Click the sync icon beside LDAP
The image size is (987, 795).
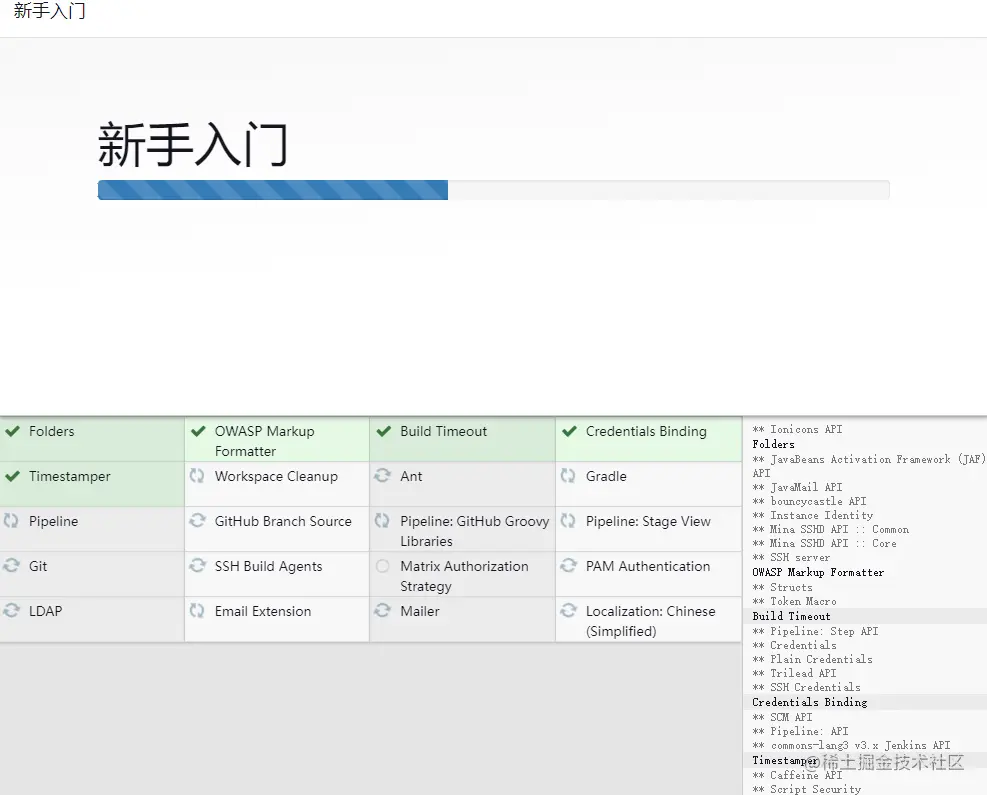pyautogui.click(x=11, y=611)
